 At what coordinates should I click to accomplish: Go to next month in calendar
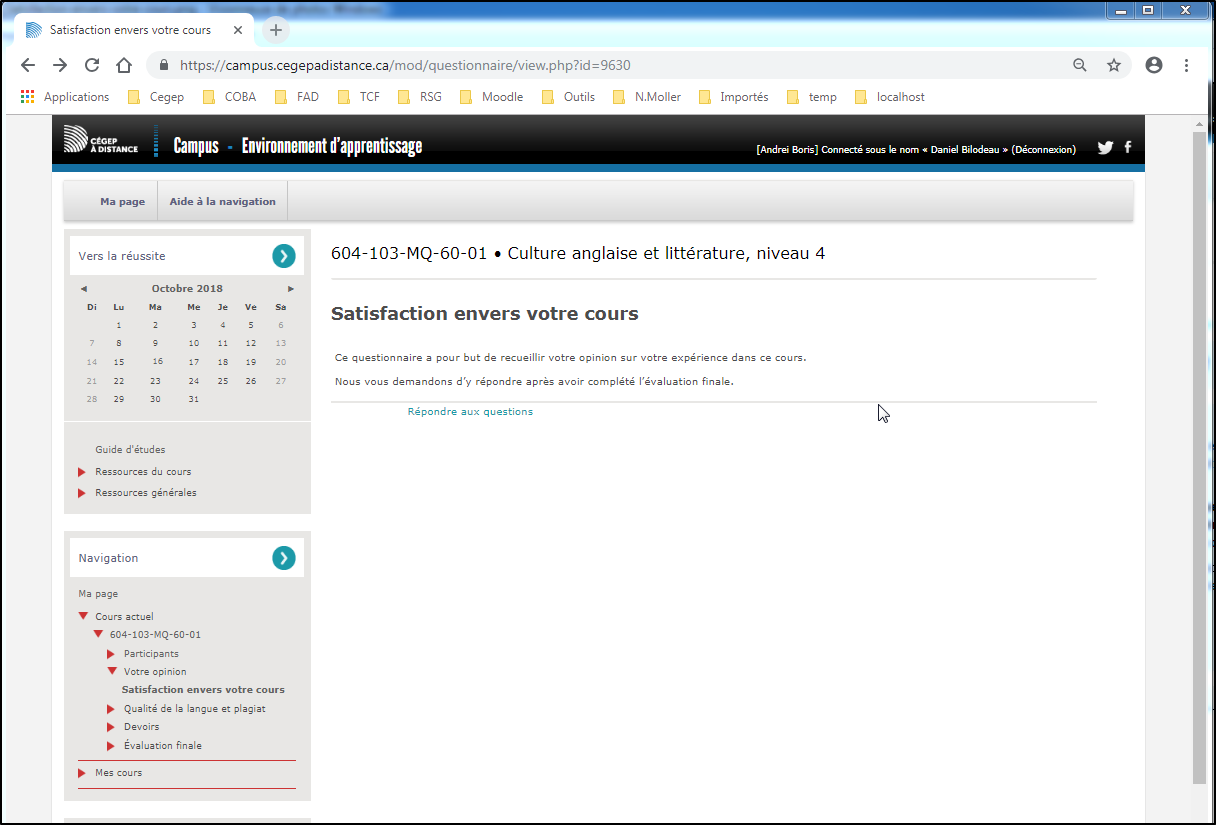pyautogui.click(x=291, y=289)
